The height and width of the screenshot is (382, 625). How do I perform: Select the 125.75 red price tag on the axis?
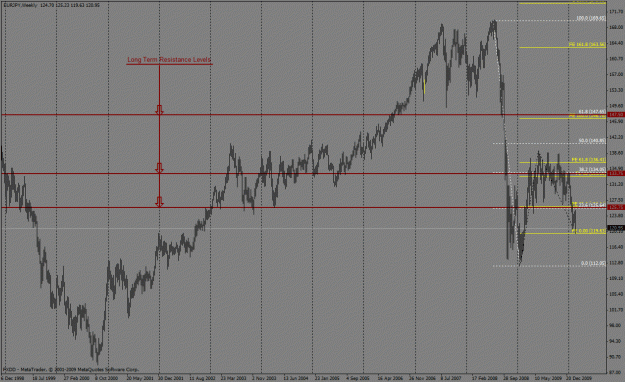tap(616, 207)
